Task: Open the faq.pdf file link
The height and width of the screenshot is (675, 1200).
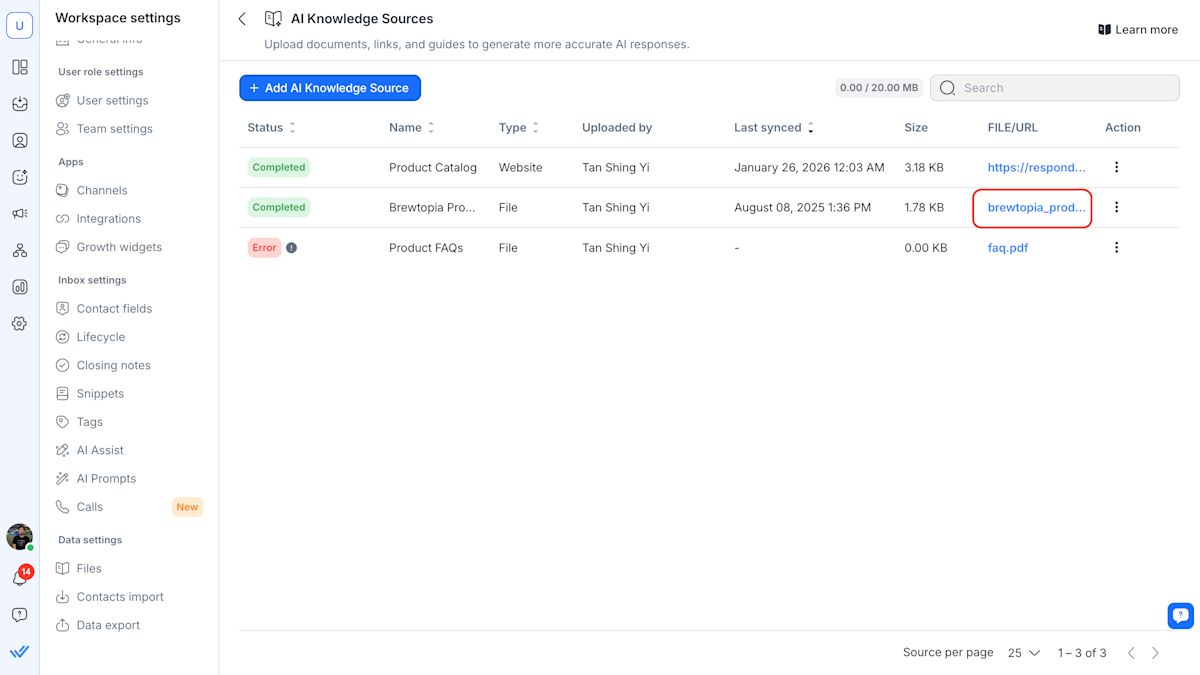Action: [1008, 248]
